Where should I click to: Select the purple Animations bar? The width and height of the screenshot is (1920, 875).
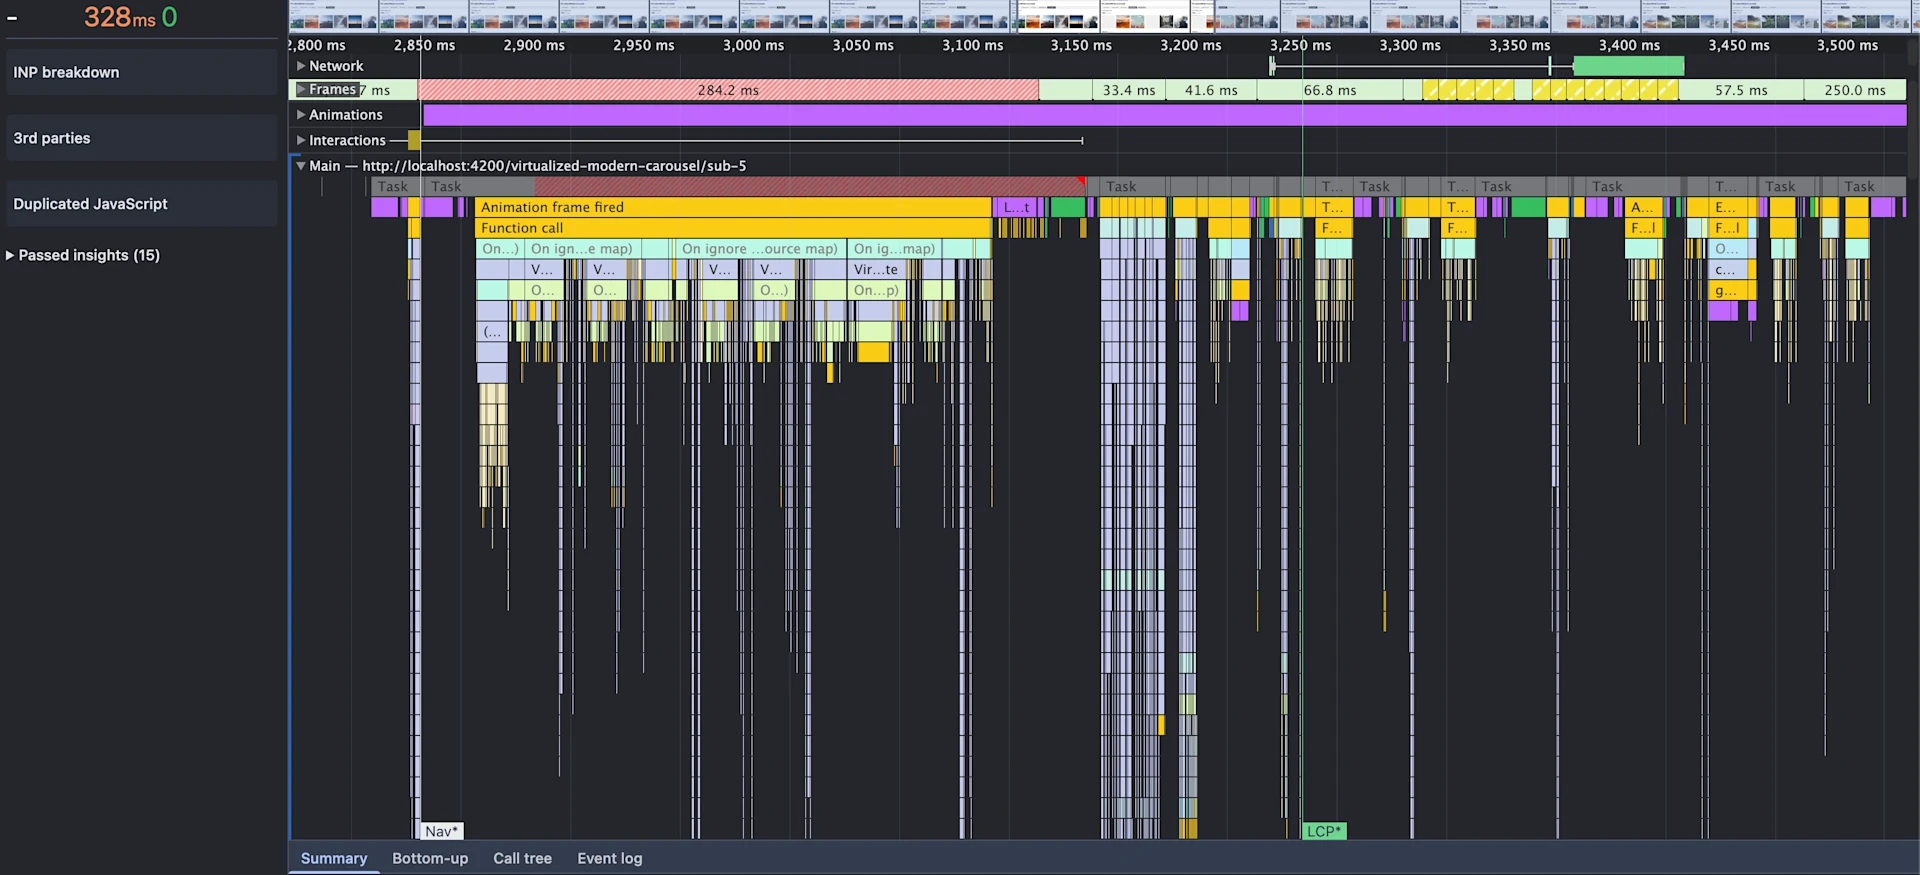(1164, 115)
